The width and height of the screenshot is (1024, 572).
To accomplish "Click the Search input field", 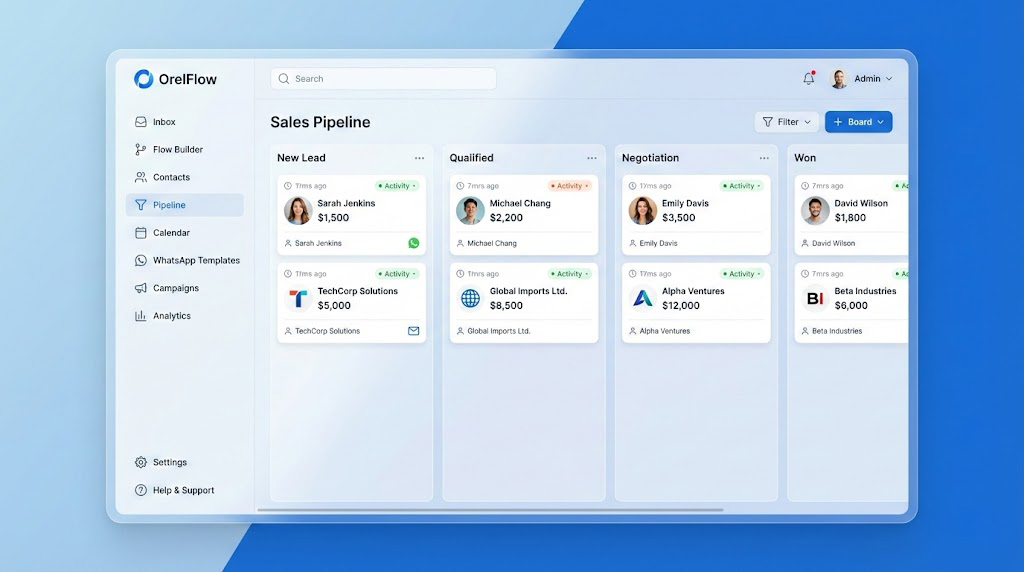I will click(383, 79).
